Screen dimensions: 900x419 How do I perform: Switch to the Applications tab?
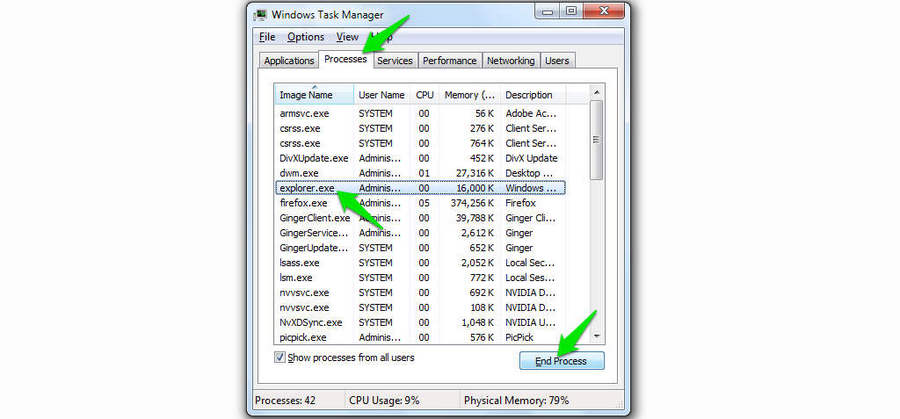[289, 60]
